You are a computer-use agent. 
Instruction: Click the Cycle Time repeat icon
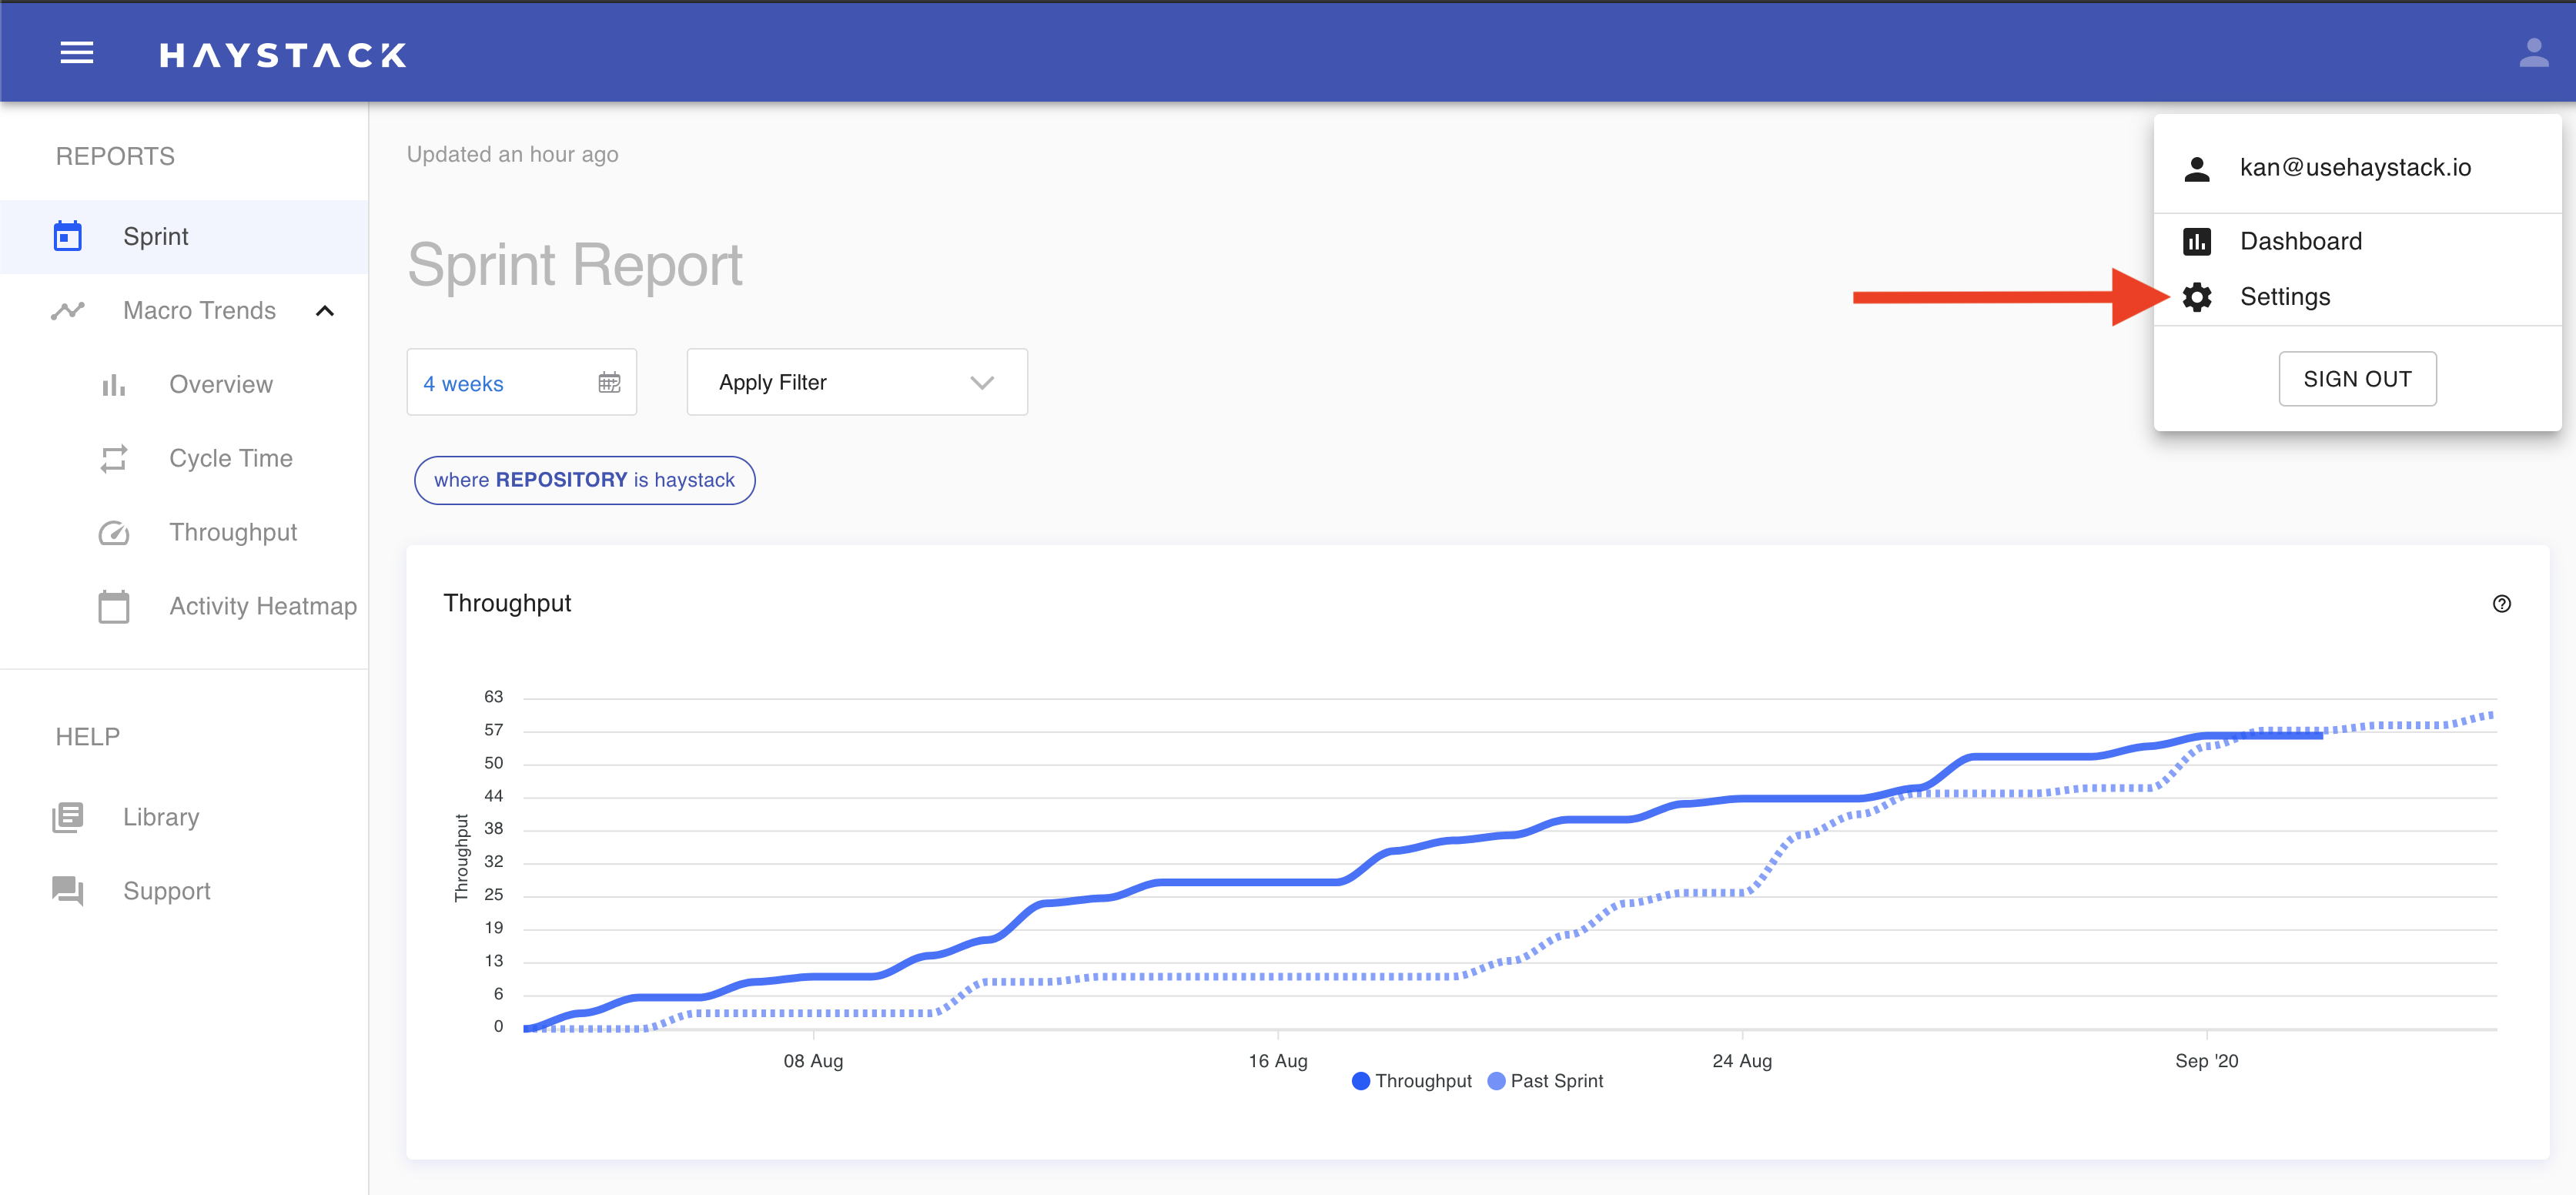[x=113, y=458]
